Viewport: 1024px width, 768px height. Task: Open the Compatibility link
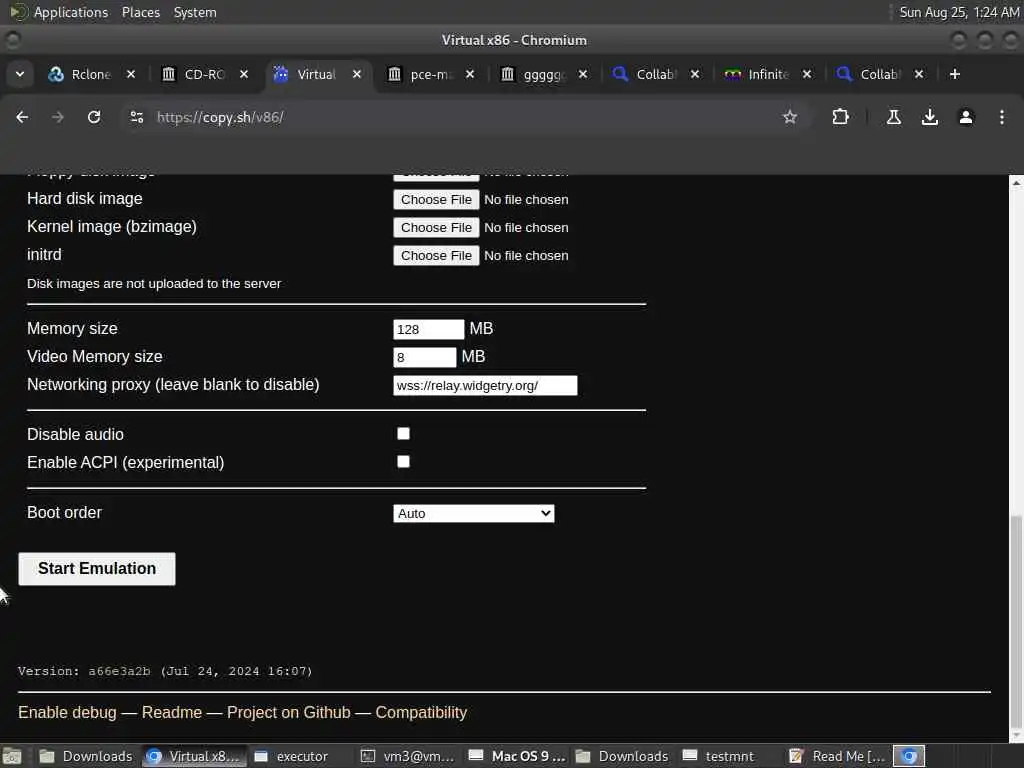pyautogui.click(x=421, y=712)
